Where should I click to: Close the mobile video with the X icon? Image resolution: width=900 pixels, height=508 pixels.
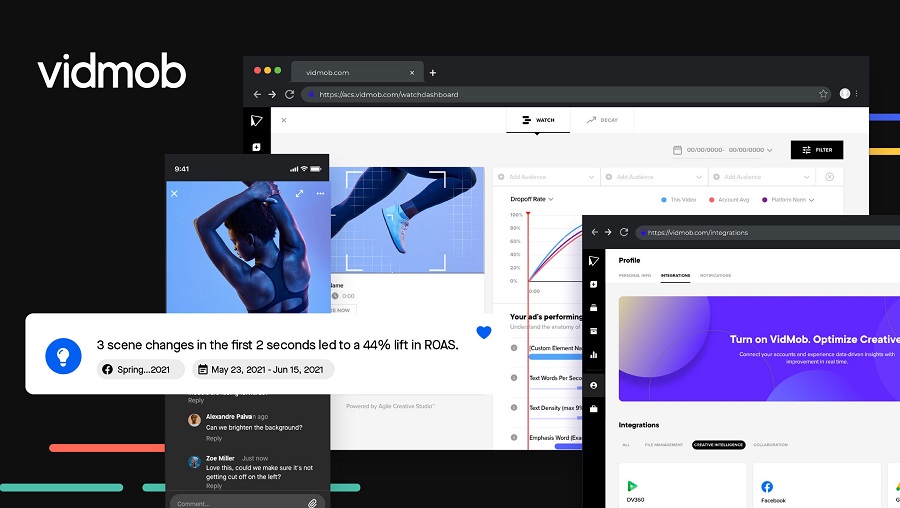coord(174,194)
